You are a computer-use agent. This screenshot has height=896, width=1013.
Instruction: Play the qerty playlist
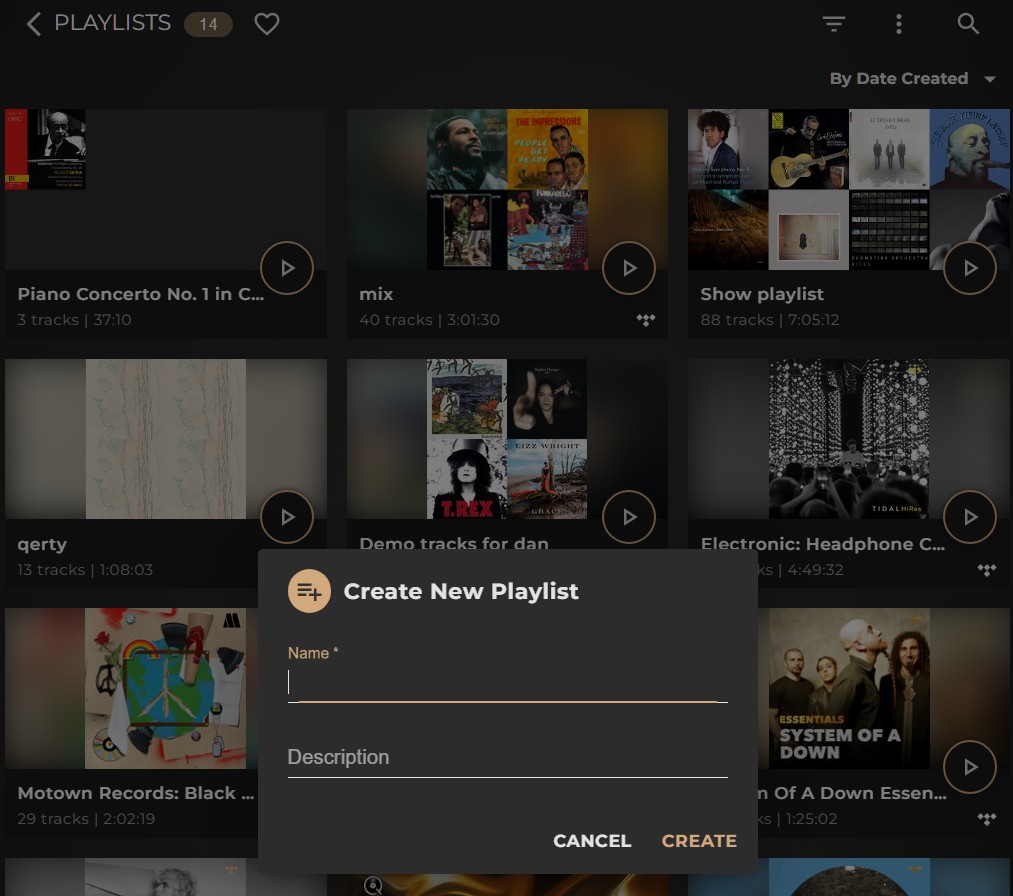(x=287, y=518)
